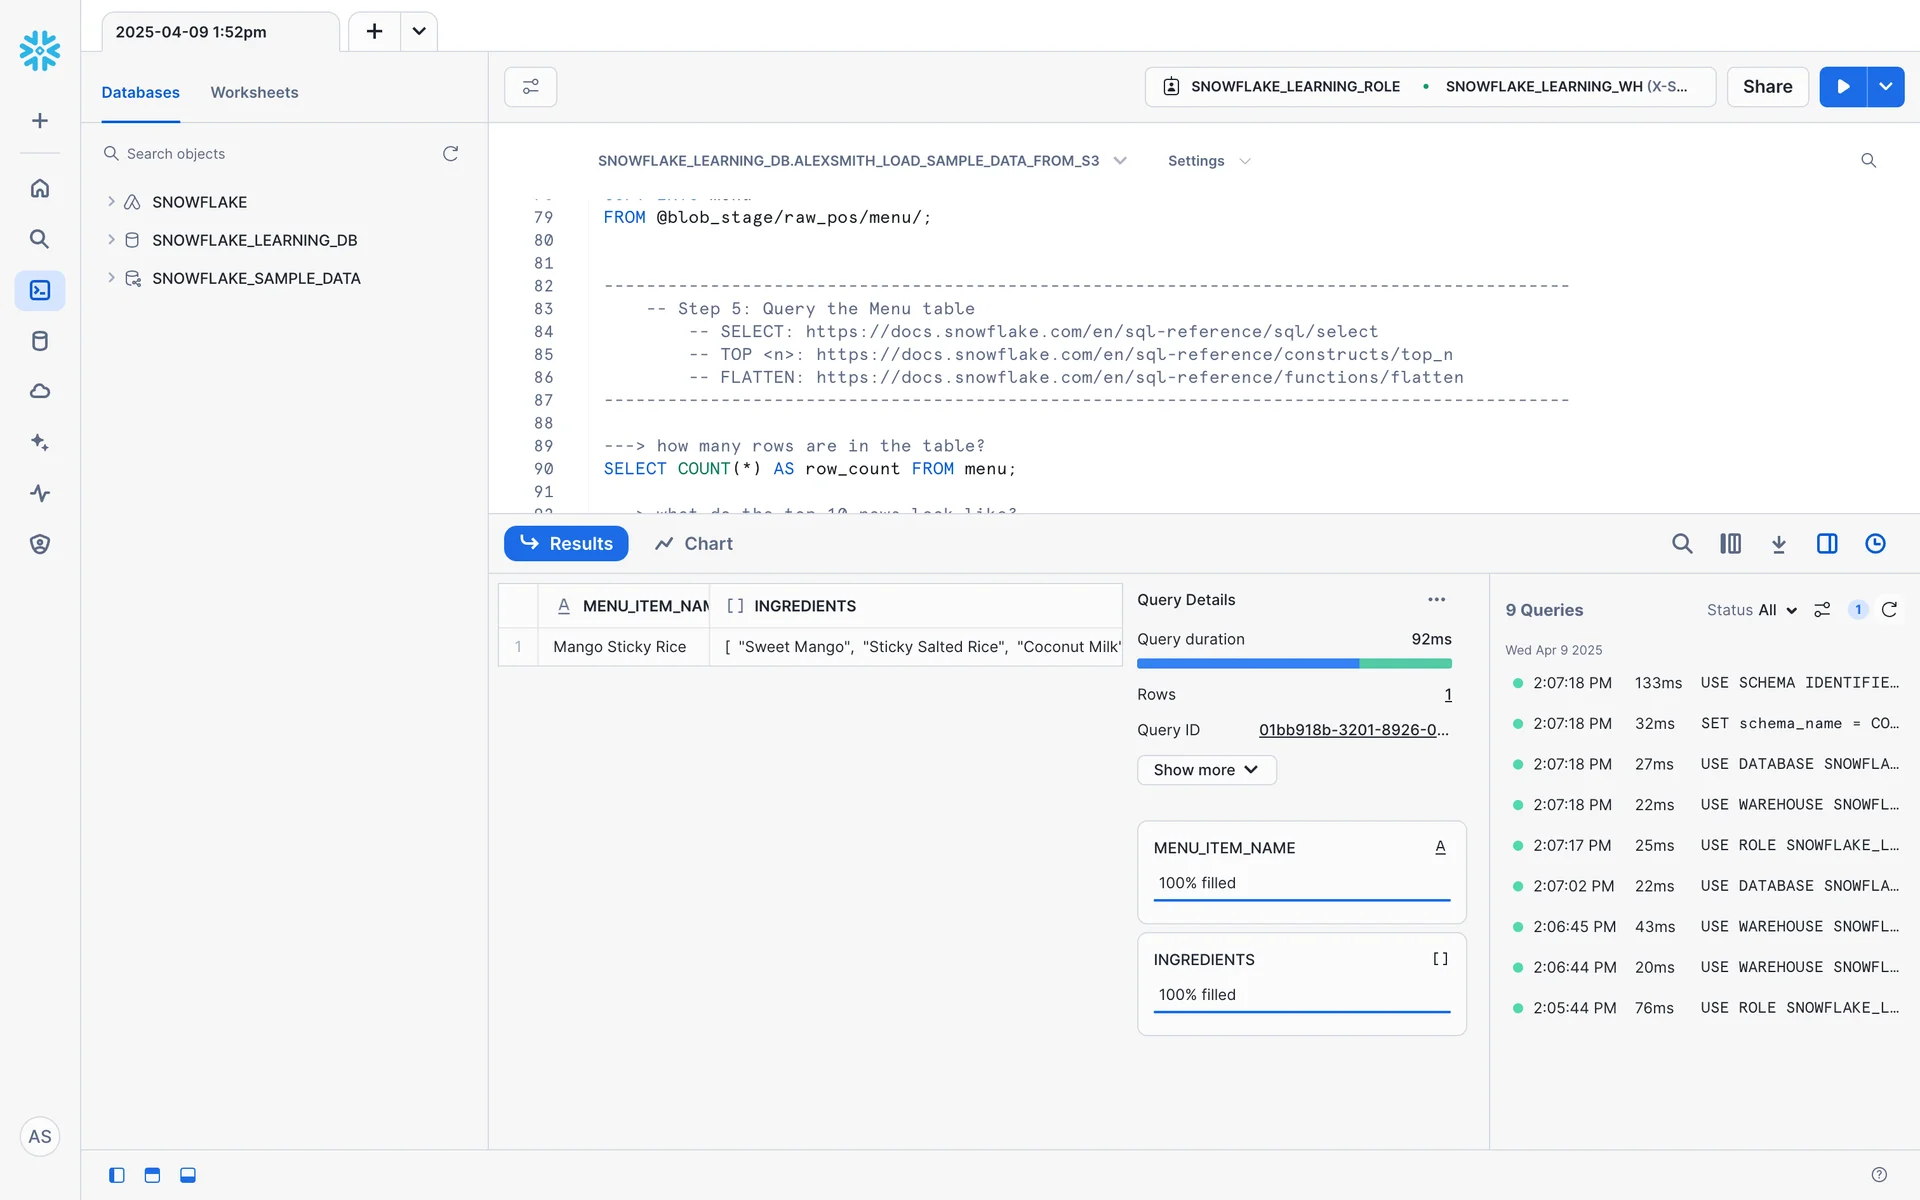
Task: Run the worksheet with the blue play button
Action: 1842,87
